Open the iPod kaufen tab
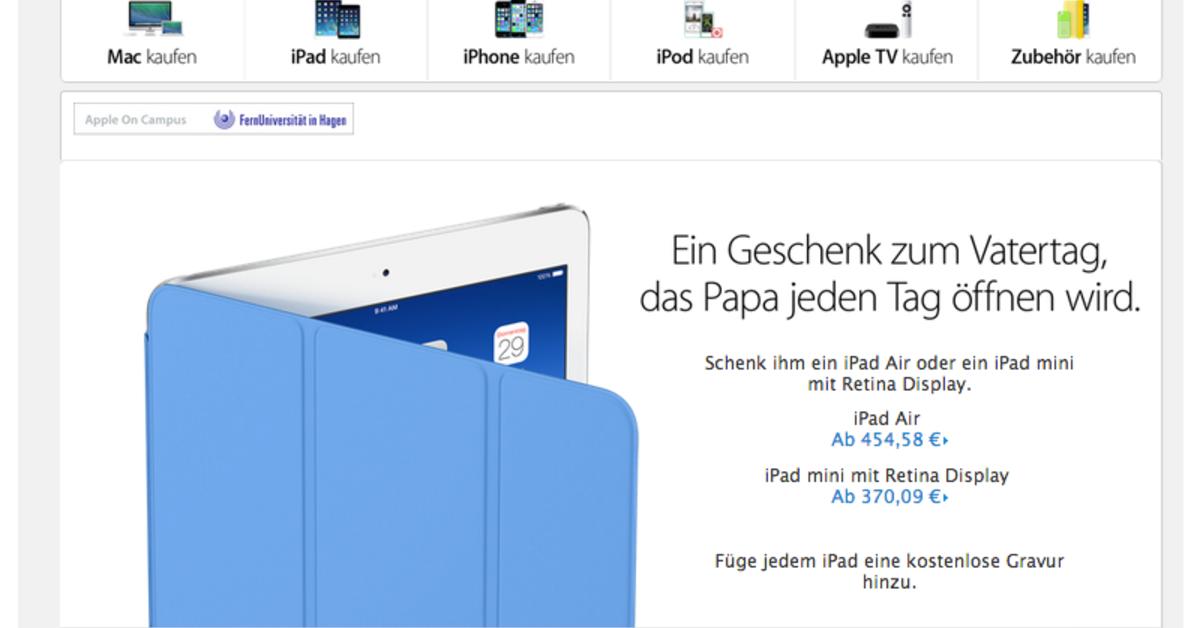 [702, 57]
